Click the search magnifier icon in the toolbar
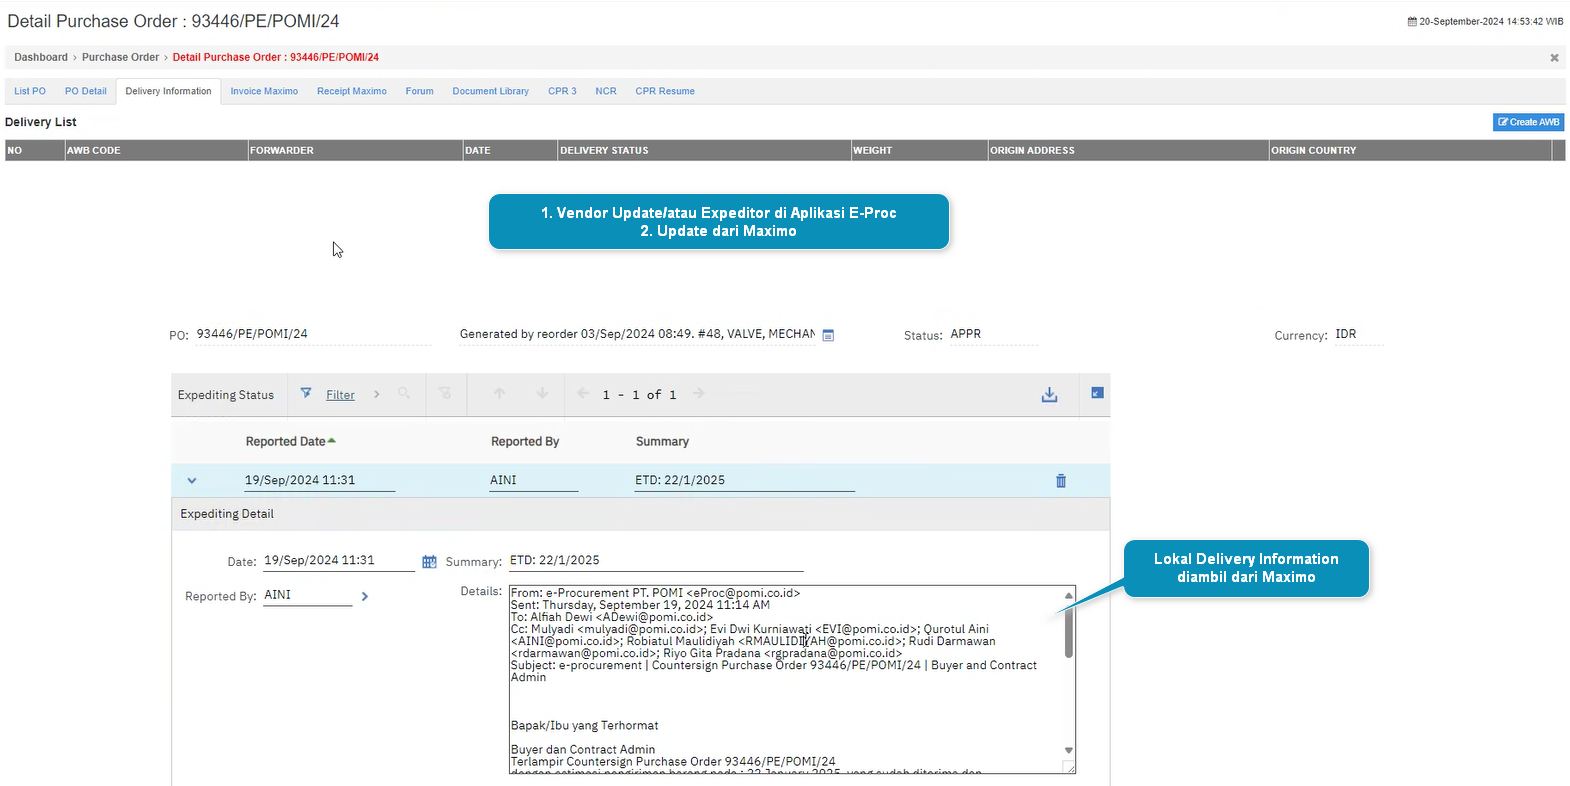 coord(404,394)
